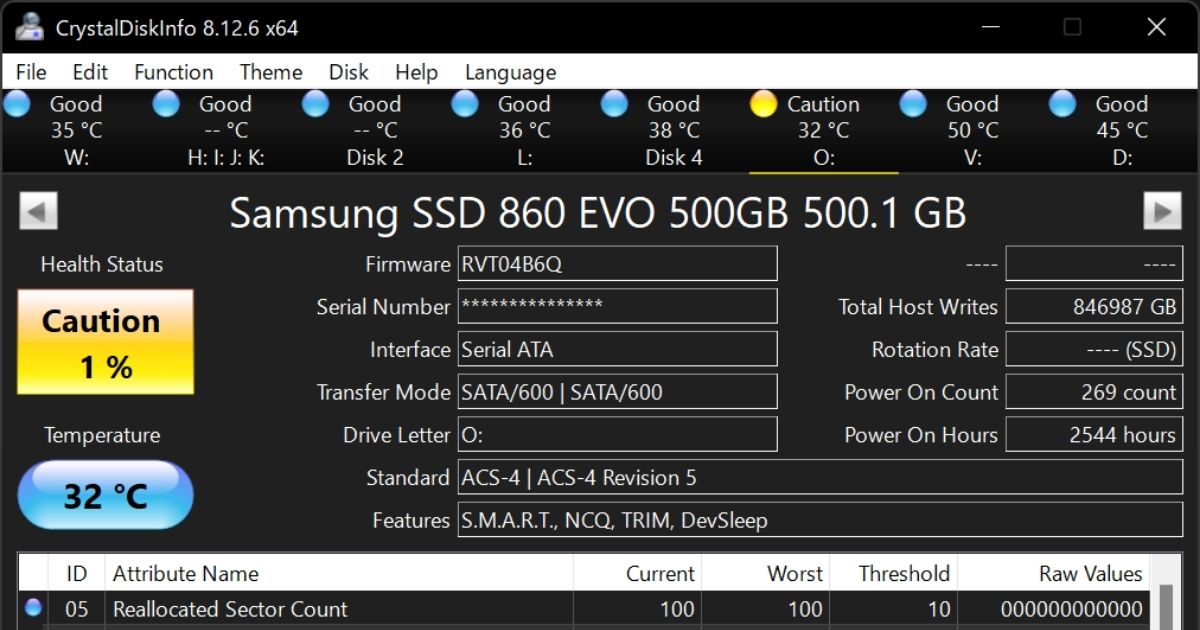
Task: Click the Current column header
Action: (x=637, y=574)
